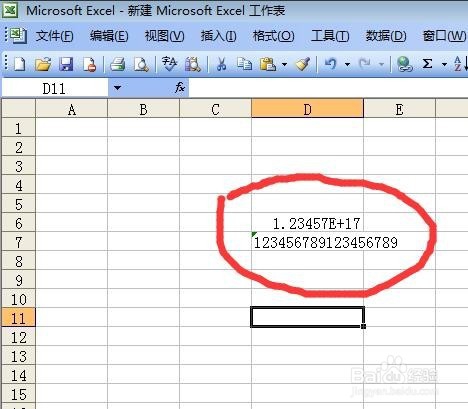Select cell showing 1.23457E+17
This screenshot has height=409, width=468.
coord(307,223)
